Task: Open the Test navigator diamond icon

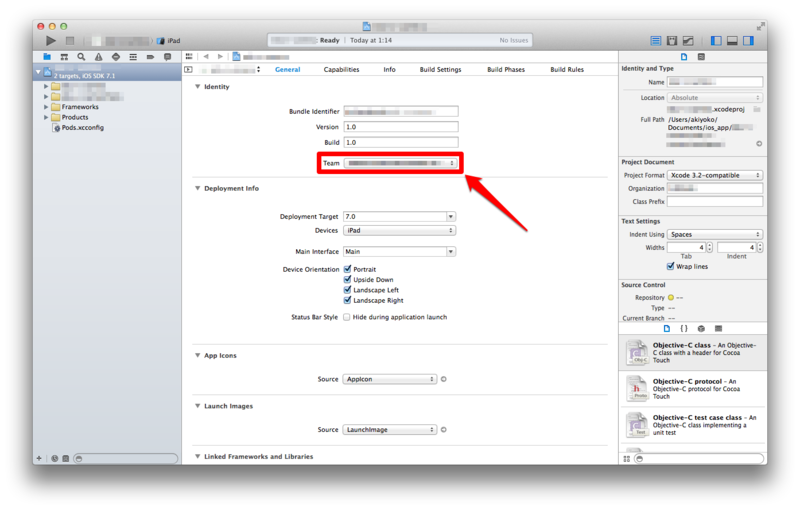Action: (116, 57)
